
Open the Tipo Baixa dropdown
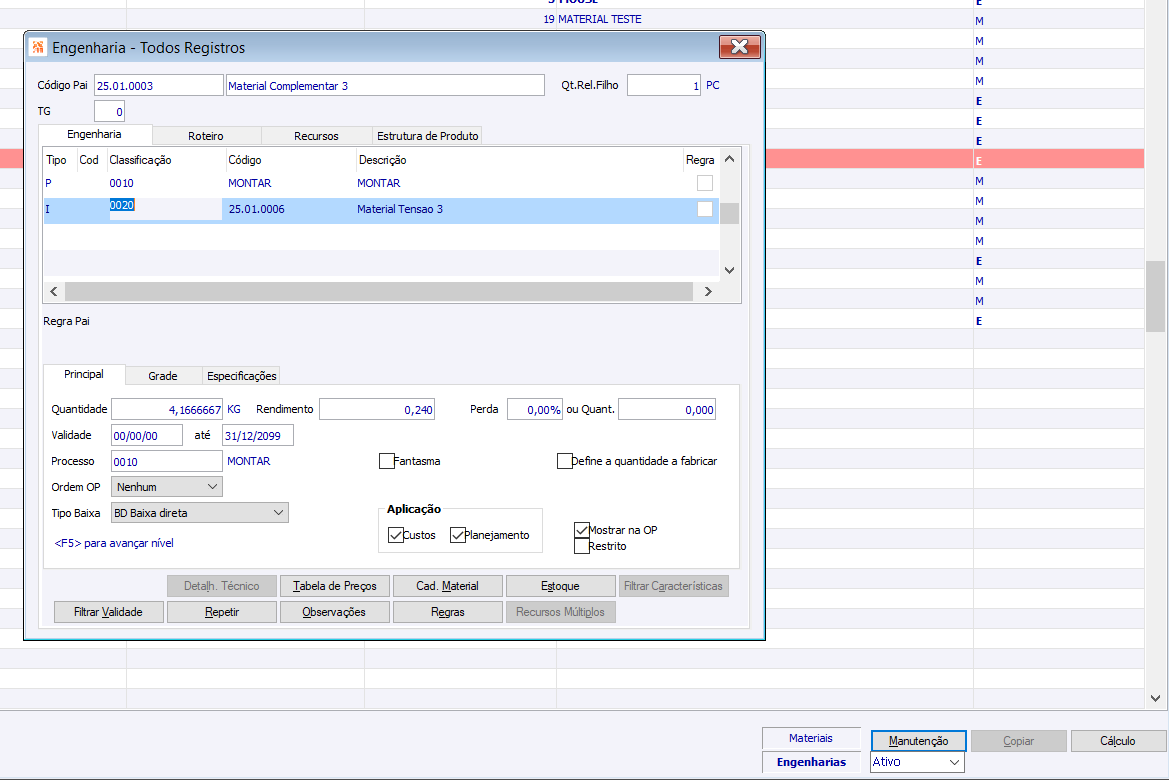point(200,513)
